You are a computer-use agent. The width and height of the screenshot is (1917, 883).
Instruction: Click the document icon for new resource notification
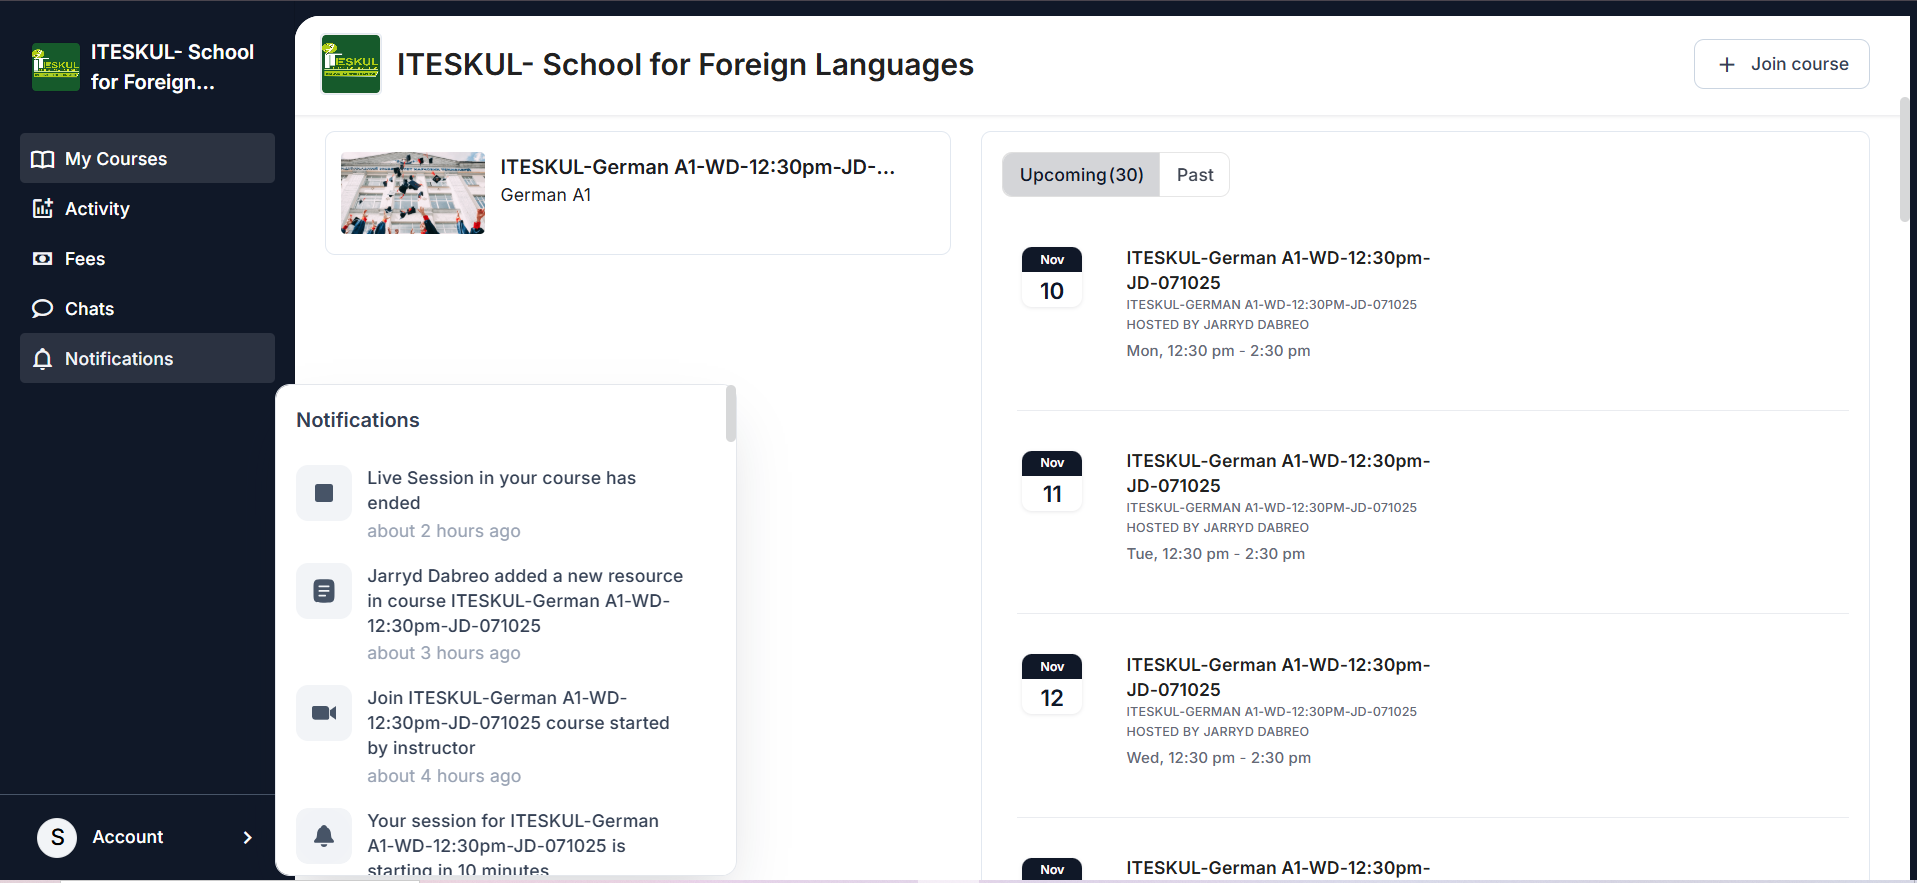coord(324,591)
